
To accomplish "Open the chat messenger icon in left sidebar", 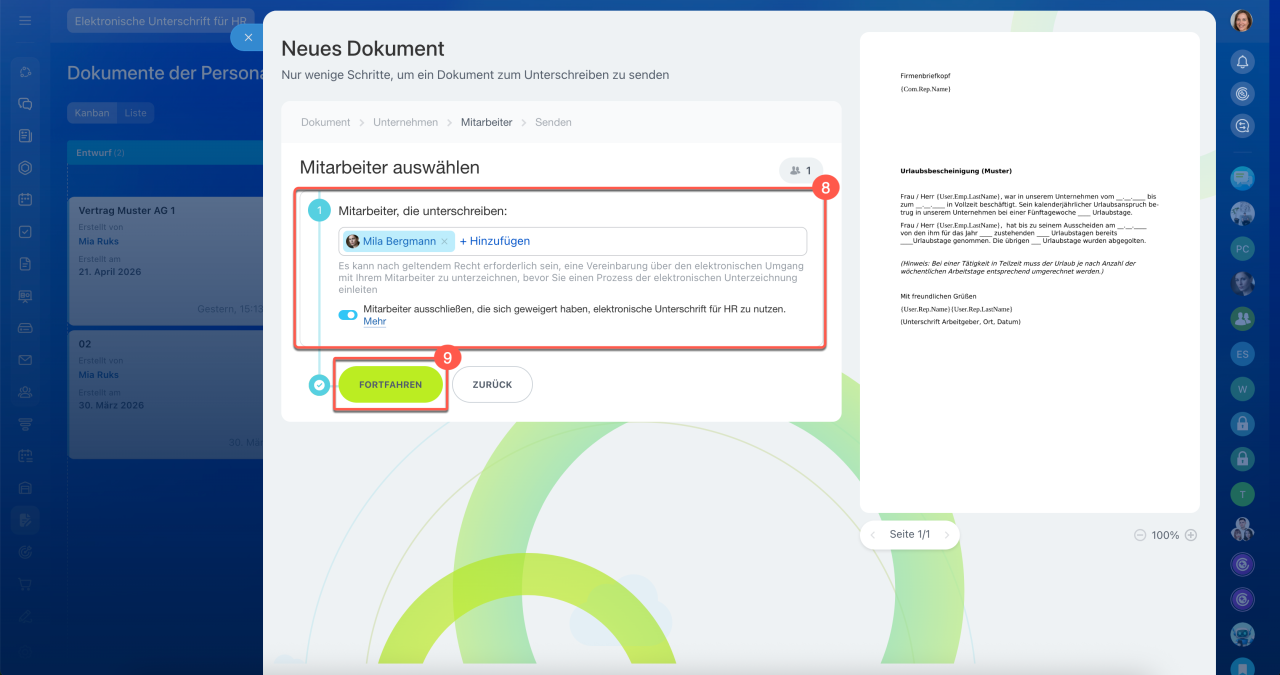I will tap(26, 103).
